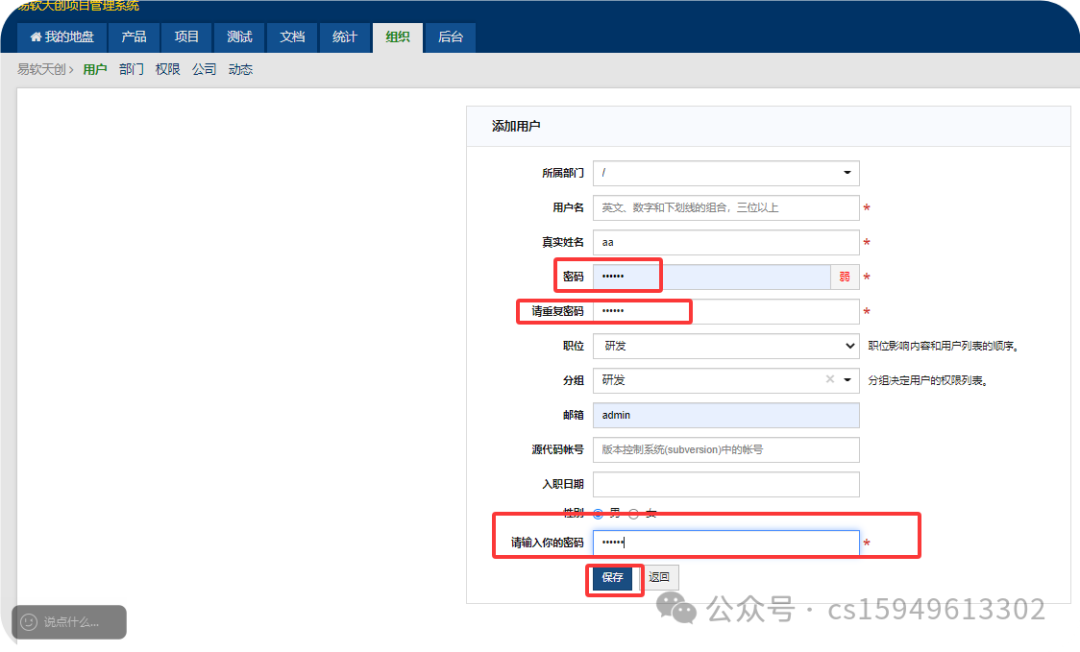1080x652 pixels.
Task: Open the 动态 submenu link
Action: 240,70
